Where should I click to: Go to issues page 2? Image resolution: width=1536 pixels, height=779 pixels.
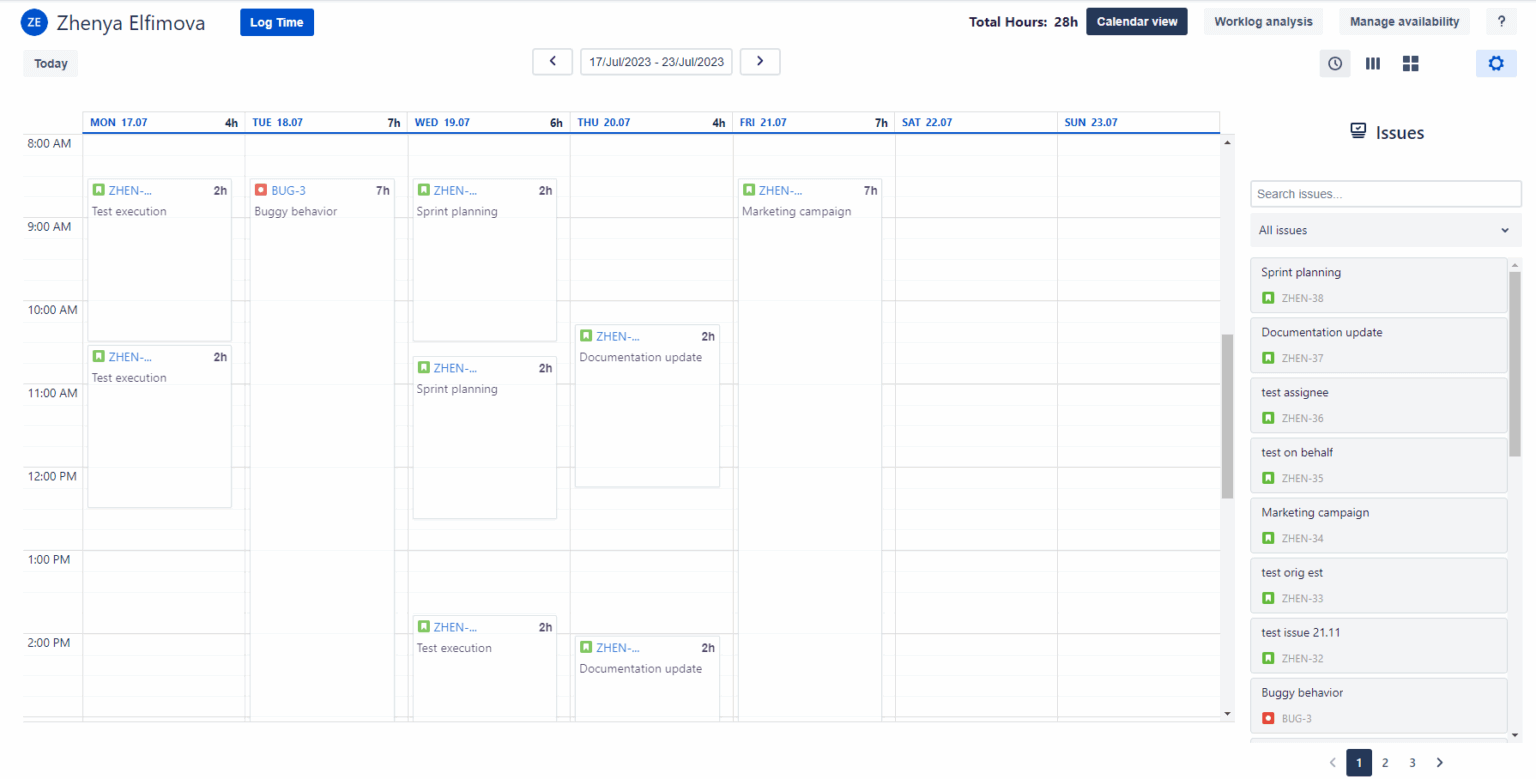[x=1385, y=763]
